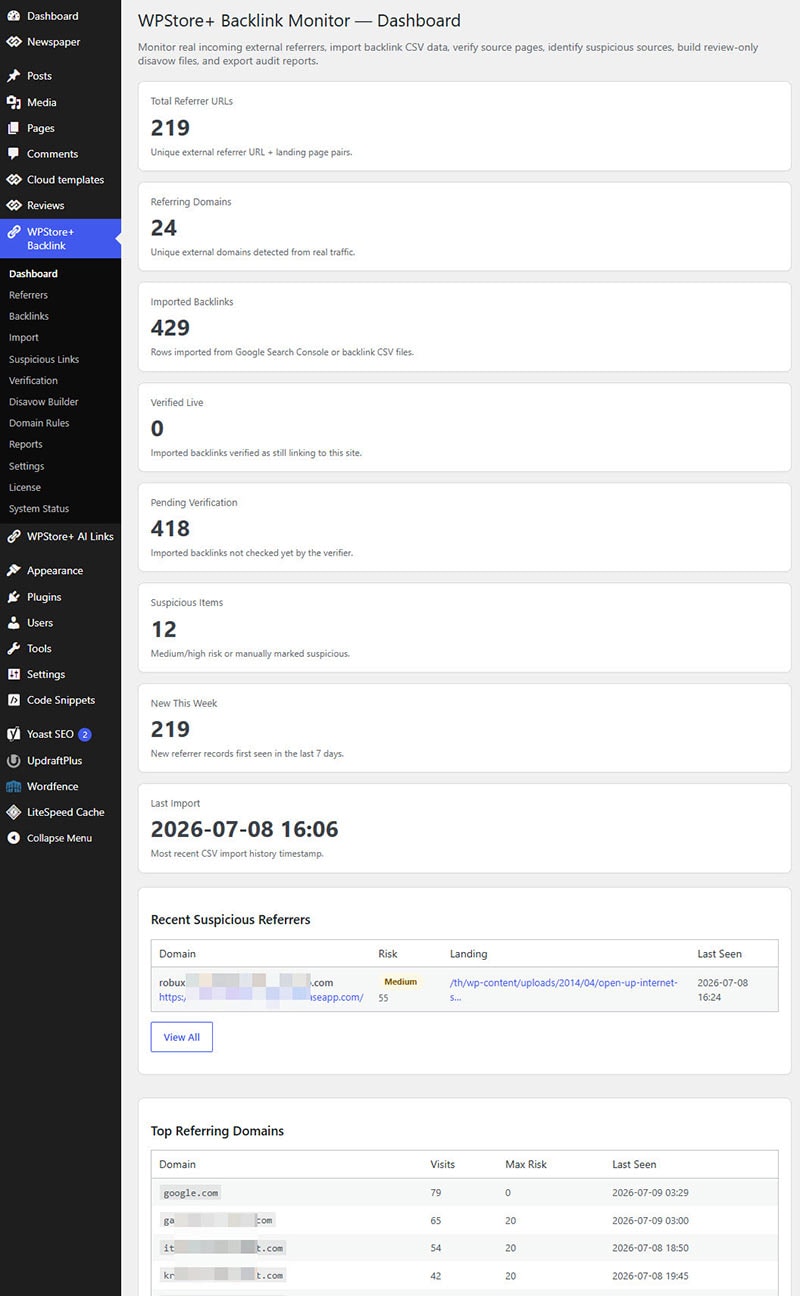The width and height of the screenshot is (800, 1296).
Task: Click the Total Referrer URLs value 219
Action: tap(170, 127)
